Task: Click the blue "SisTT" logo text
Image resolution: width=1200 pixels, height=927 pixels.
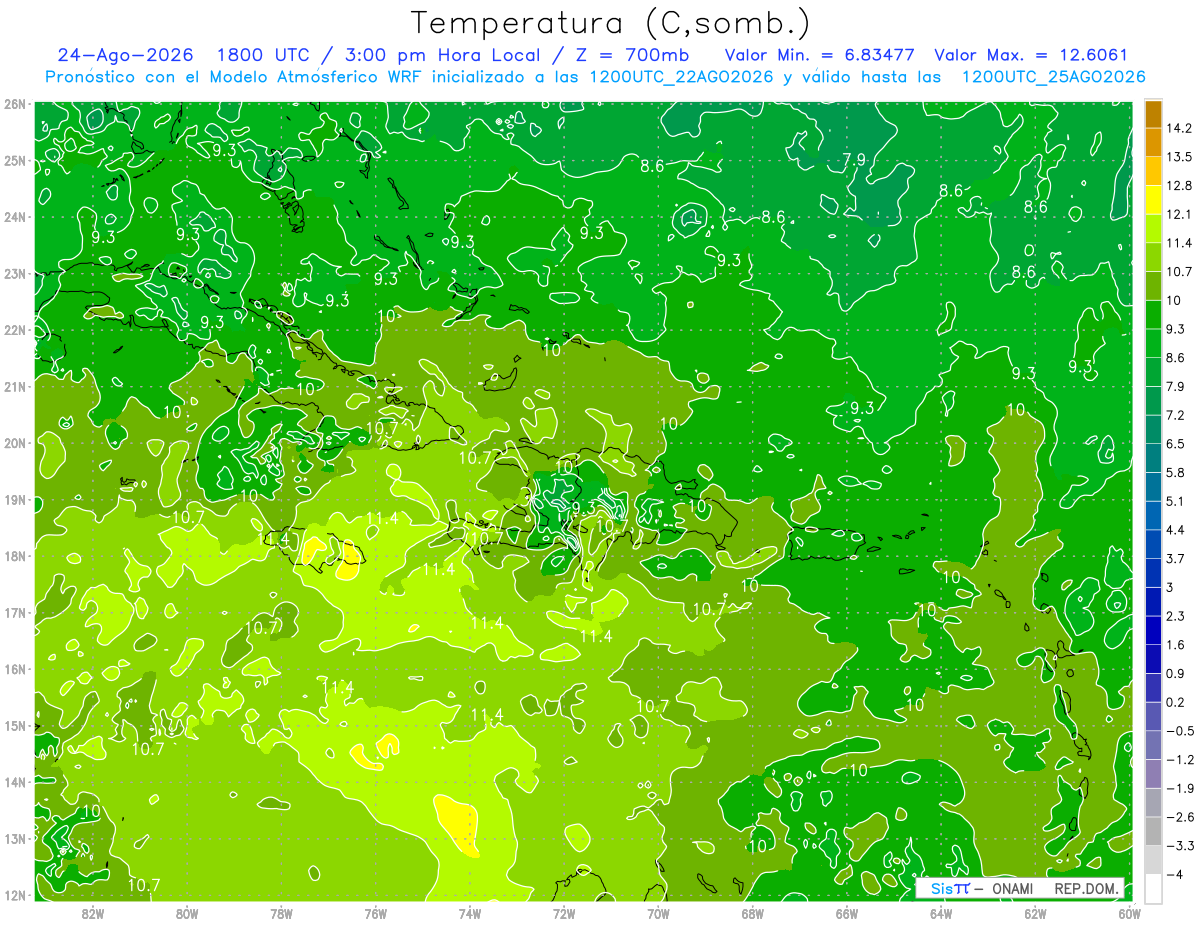Action: [x=949, y=888]
